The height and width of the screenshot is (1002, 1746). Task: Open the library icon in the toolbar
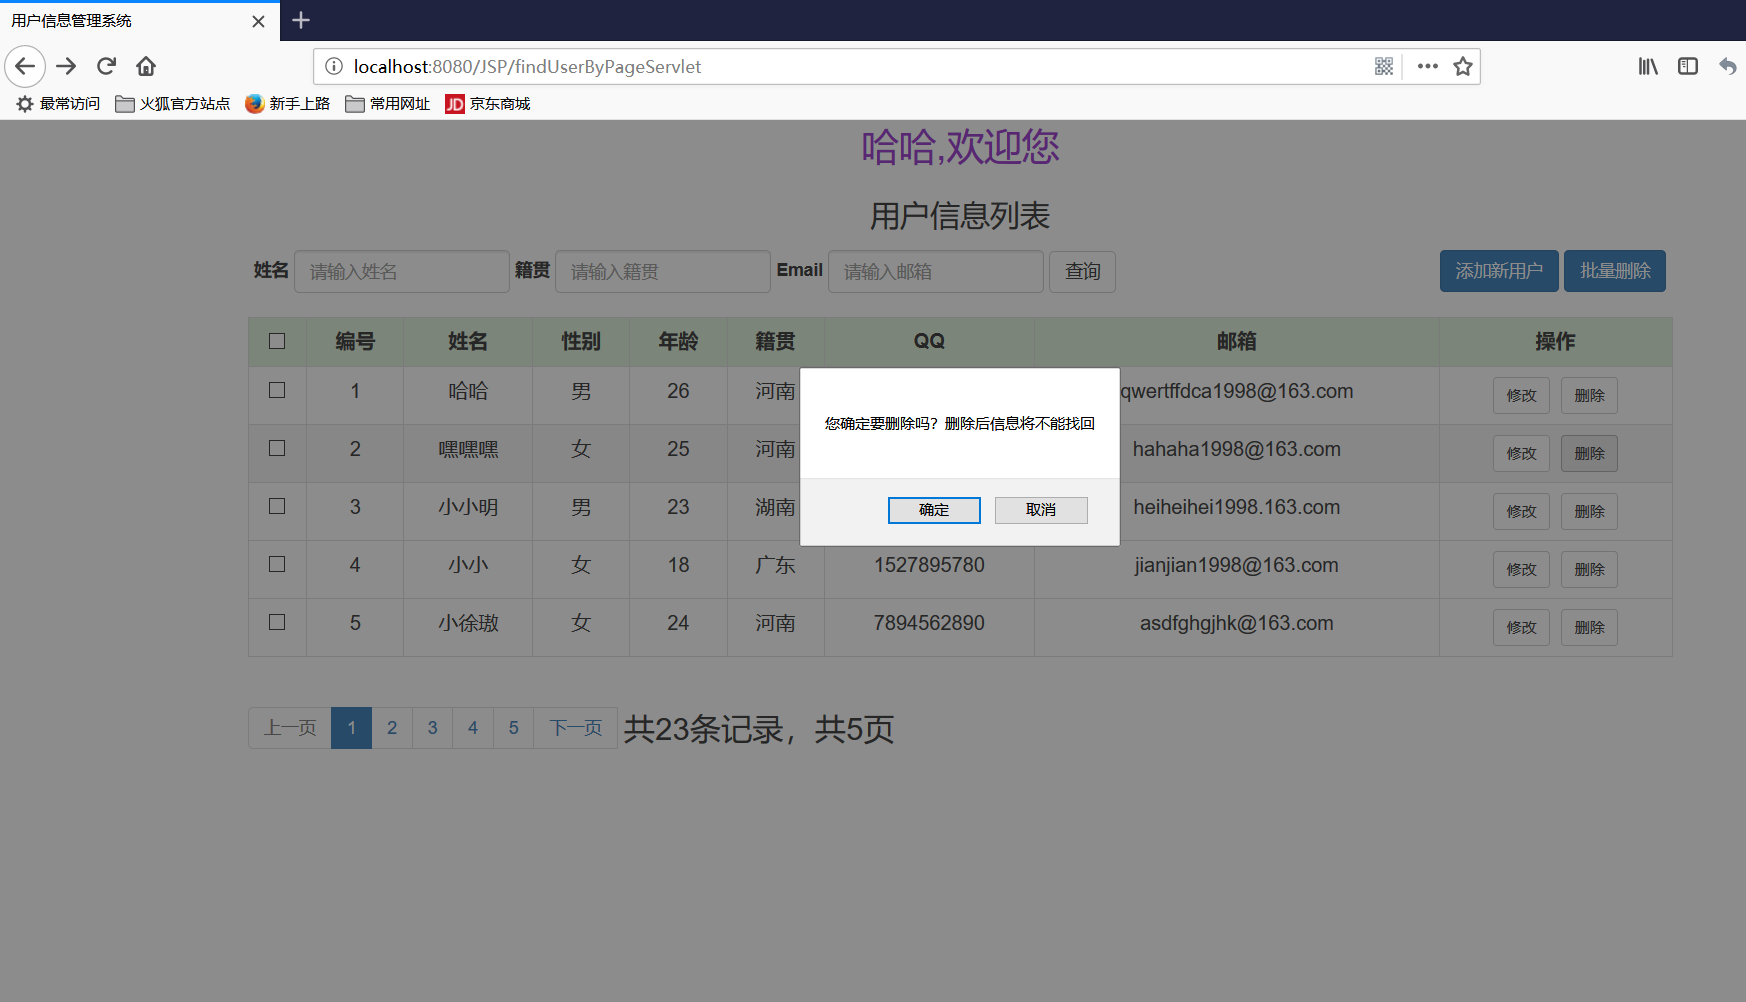pos(1647,66)
